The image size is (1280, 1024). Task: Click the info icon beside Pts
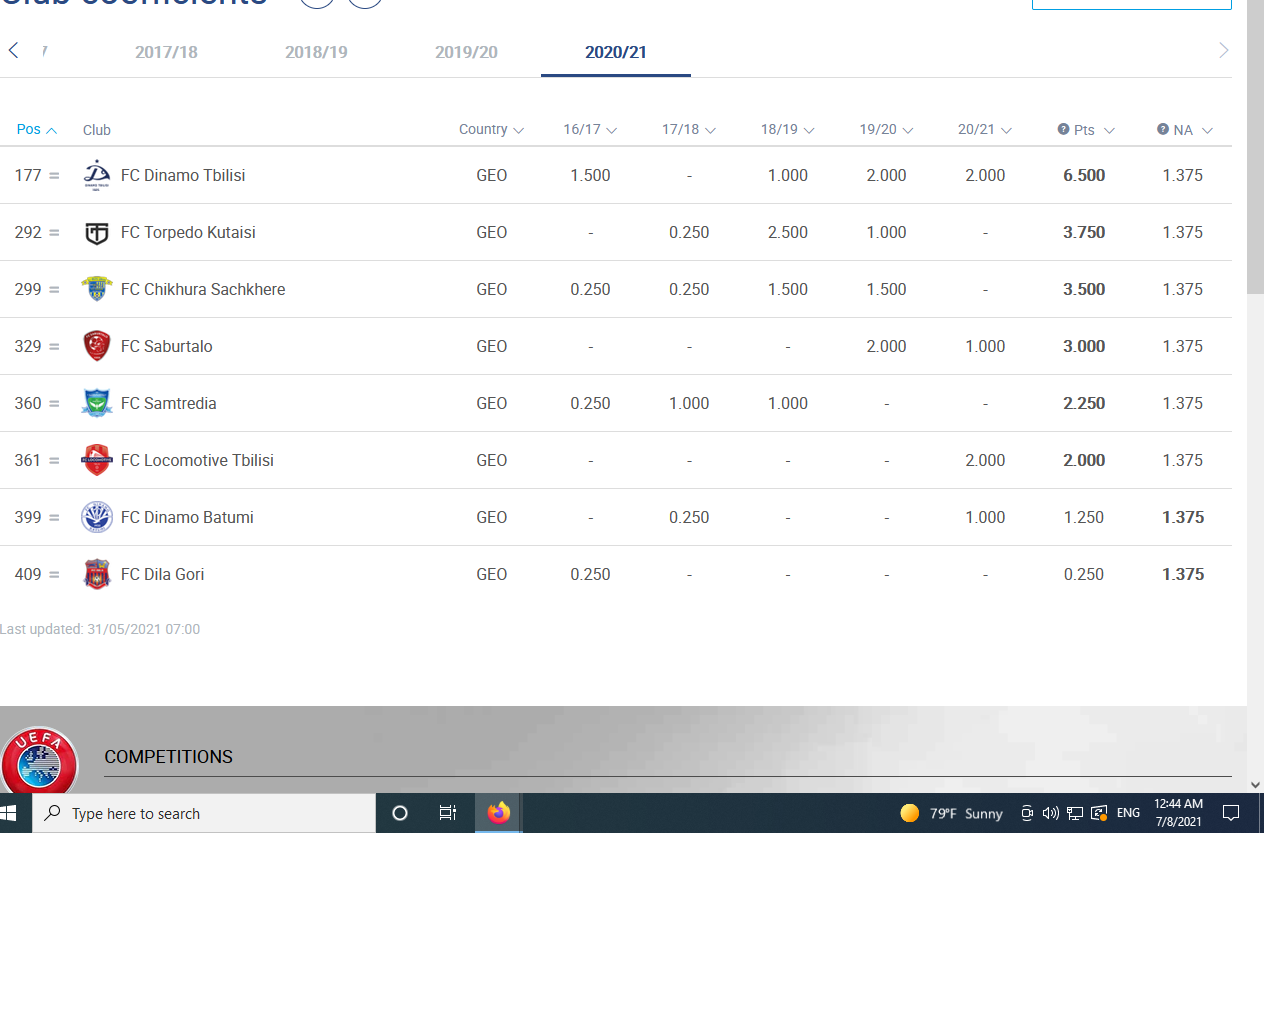(x=1063, y=129)
